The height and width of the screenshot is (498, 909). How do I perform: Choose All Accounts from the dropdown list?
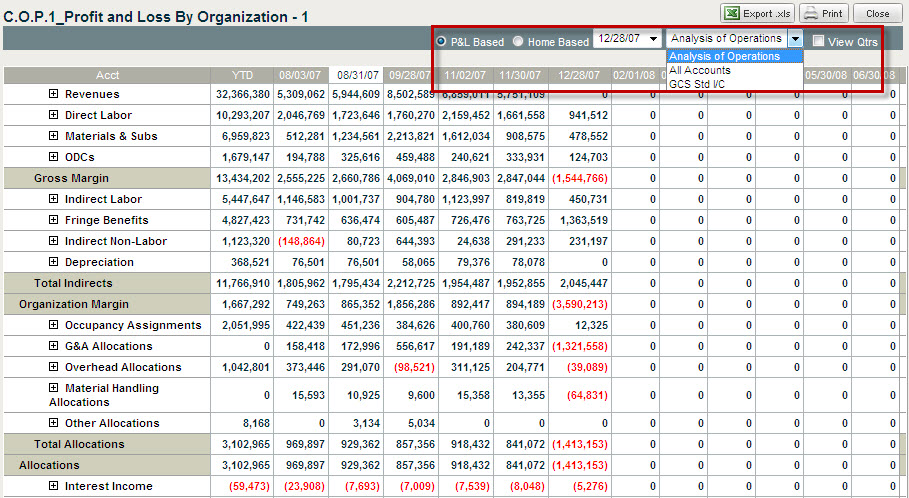[700, 70]
